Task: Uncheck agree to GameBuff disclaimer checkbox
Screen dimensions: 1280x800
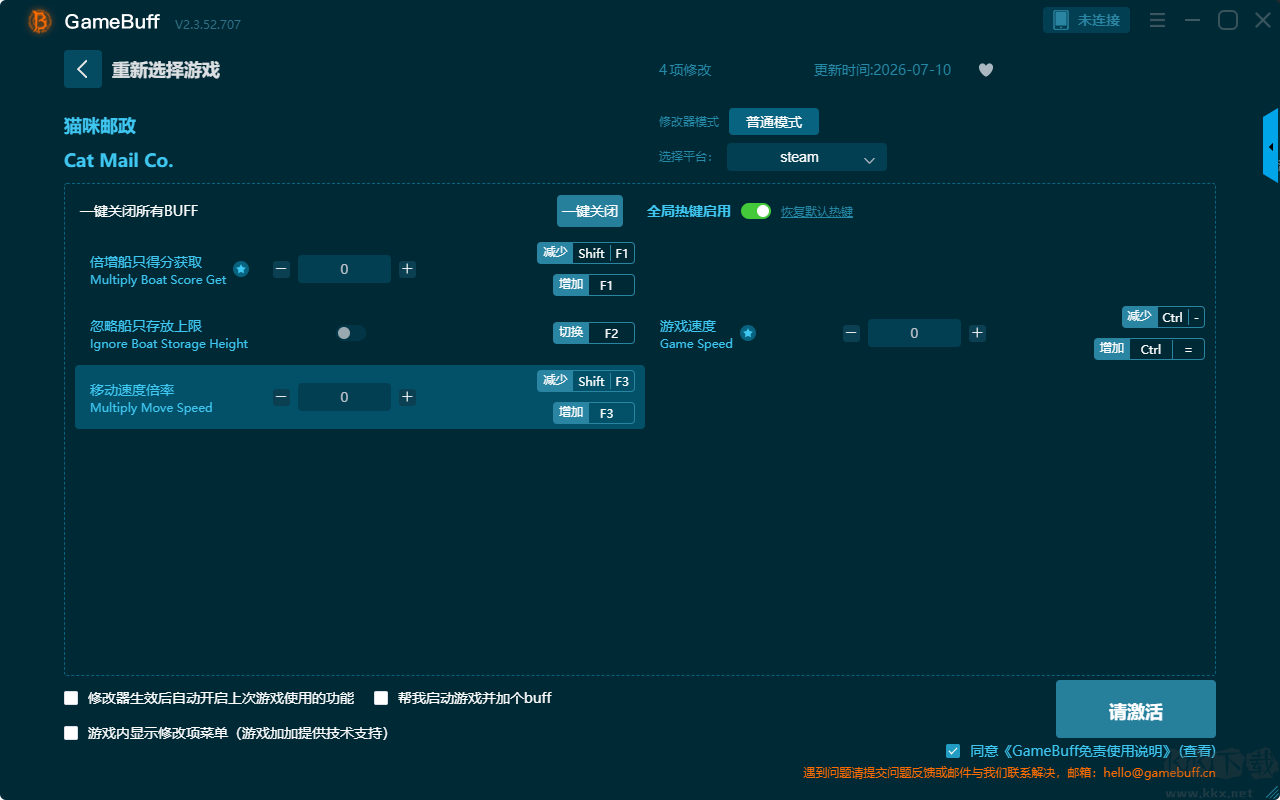Action: (x=953, y=751)
